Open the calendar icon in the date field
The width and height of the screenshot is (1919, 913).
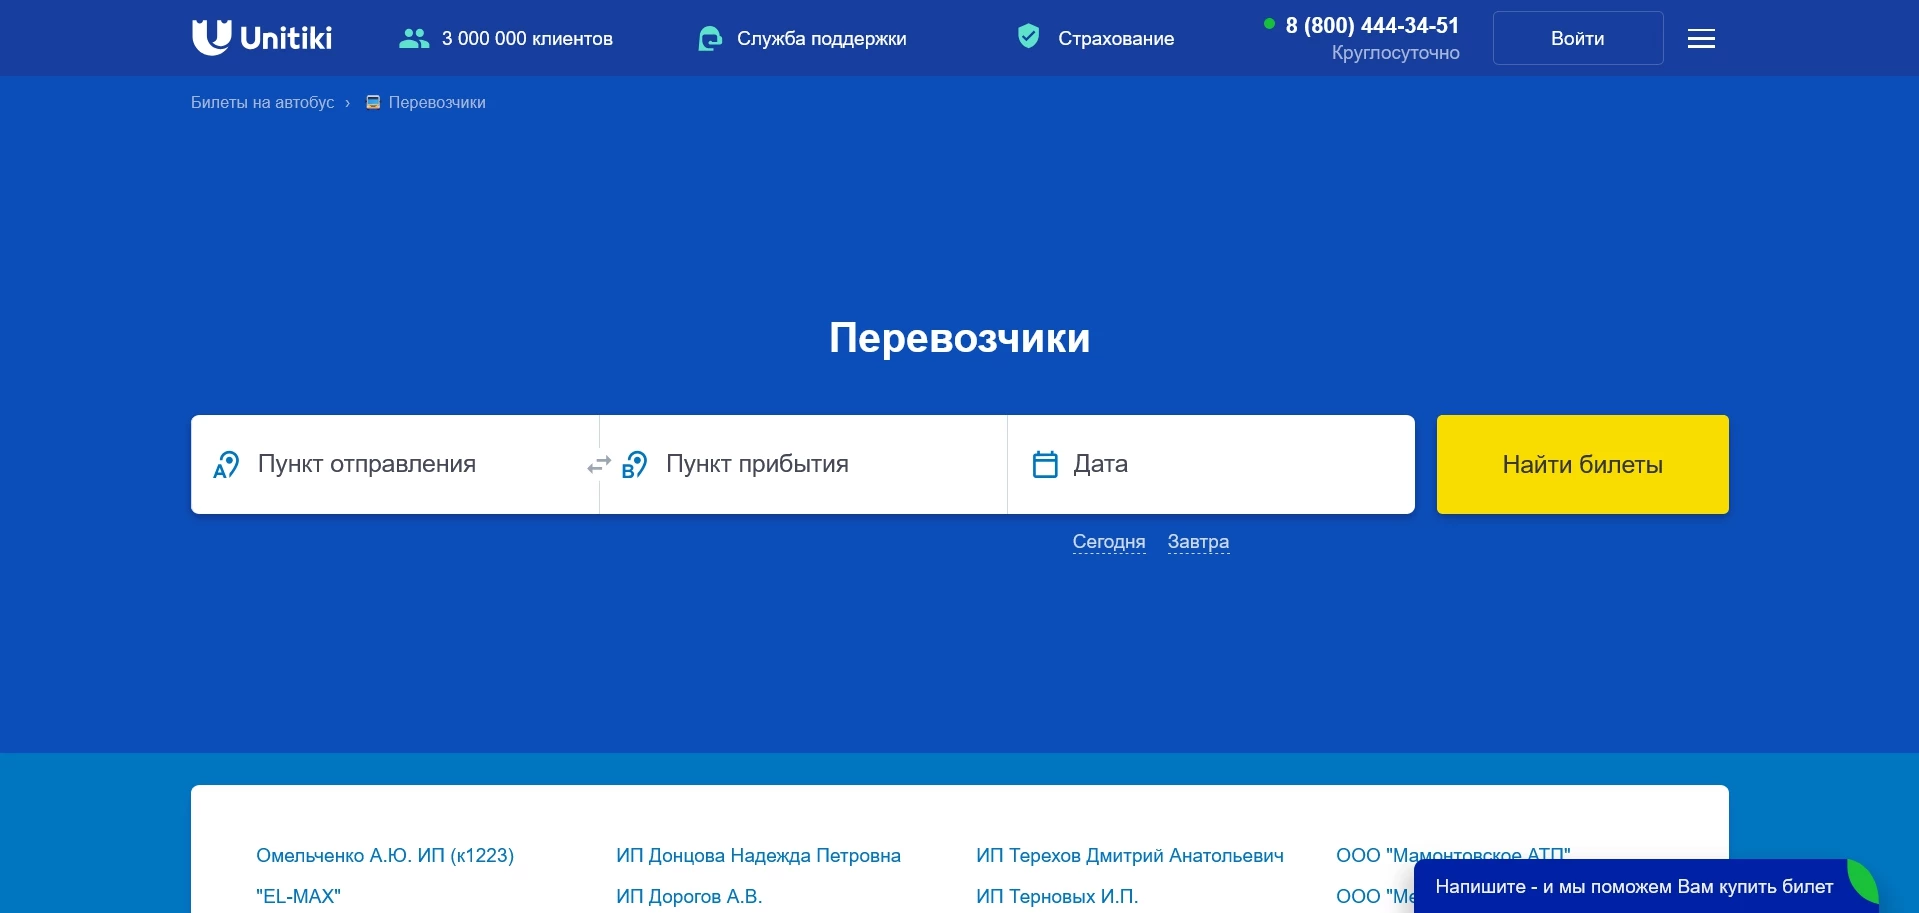1045,463
